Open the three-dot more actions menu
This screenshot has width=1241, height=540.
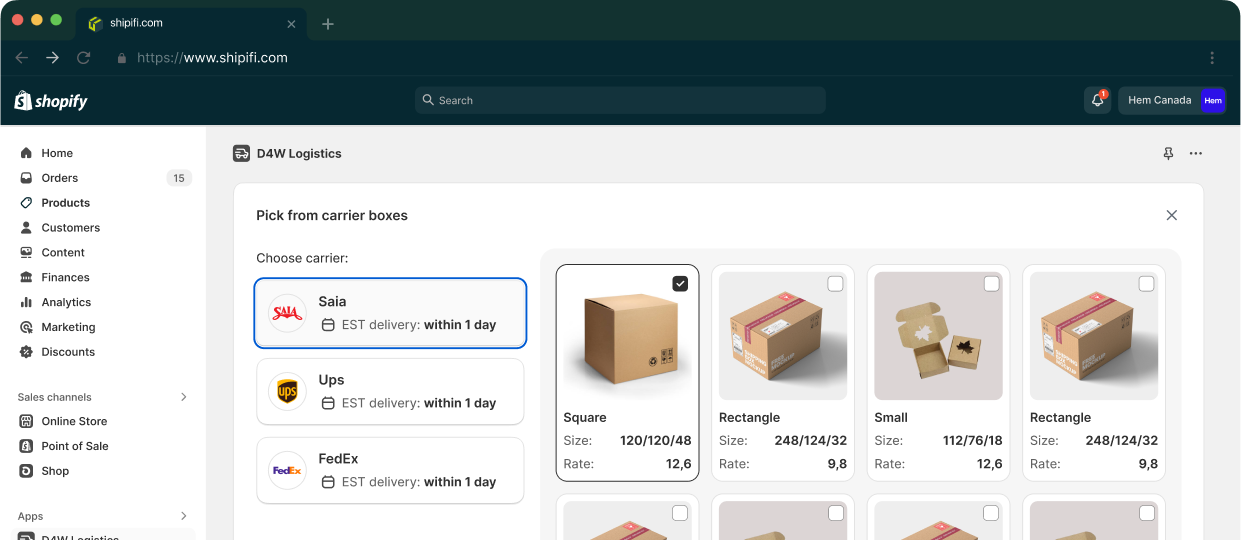click(x=1196, y=154)
